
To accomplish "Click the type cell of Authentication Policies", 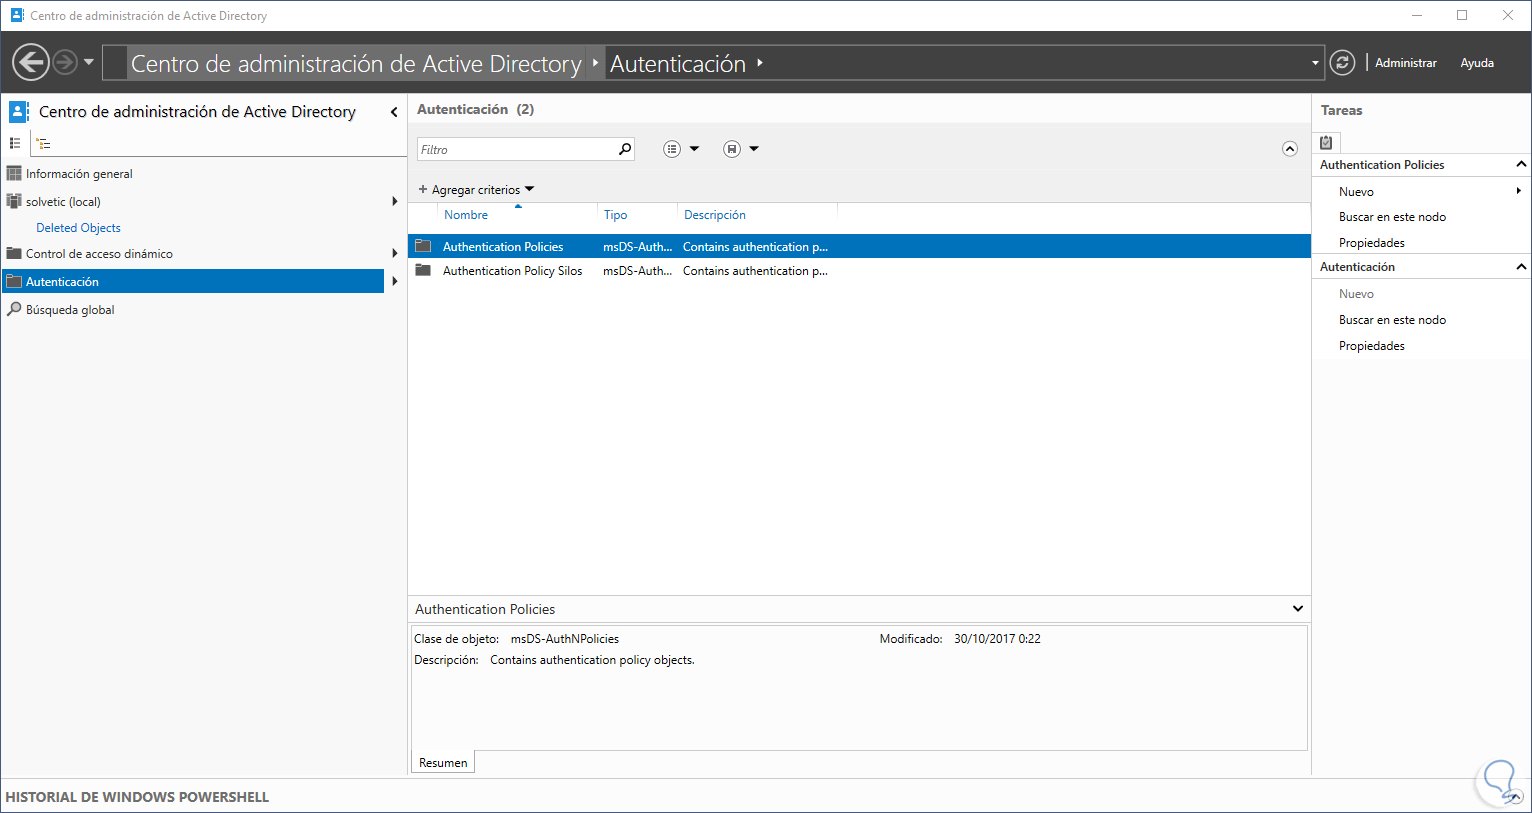I will tap(637, 247).
